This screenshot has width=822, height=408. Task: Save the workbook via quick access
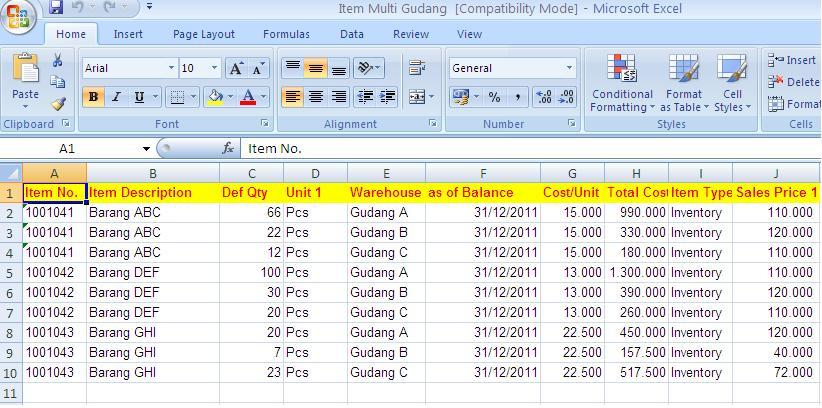(56, 7)
